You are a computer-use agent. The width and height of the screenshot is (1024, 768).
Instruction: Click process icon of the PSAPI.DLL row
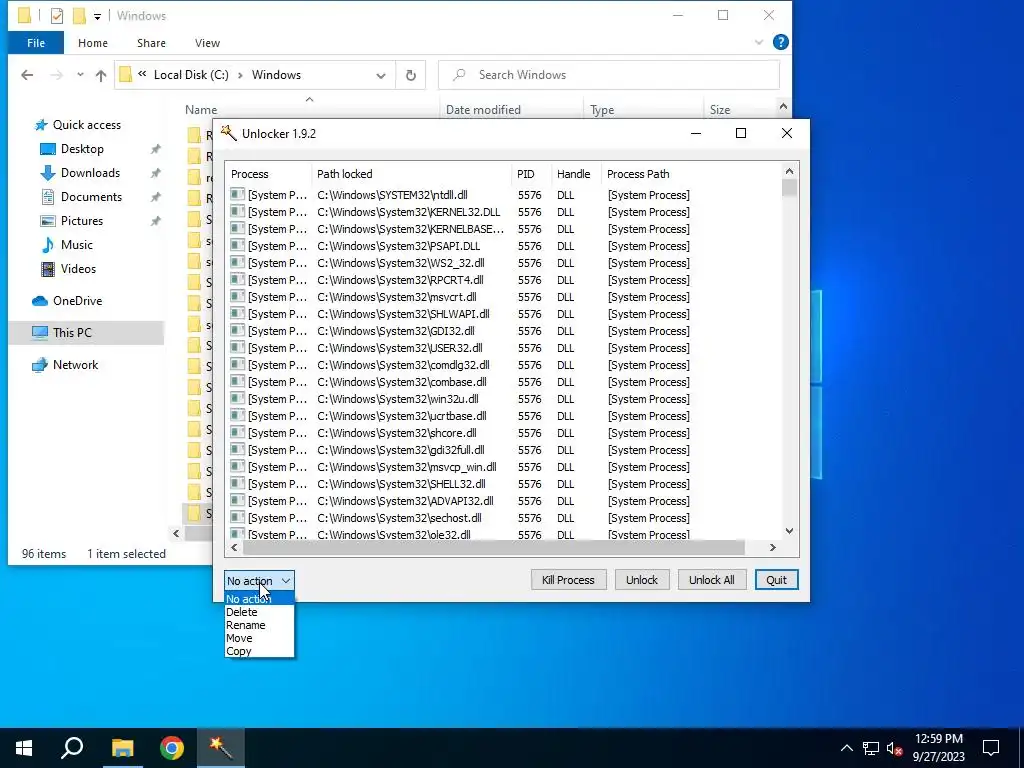[238, 246]
